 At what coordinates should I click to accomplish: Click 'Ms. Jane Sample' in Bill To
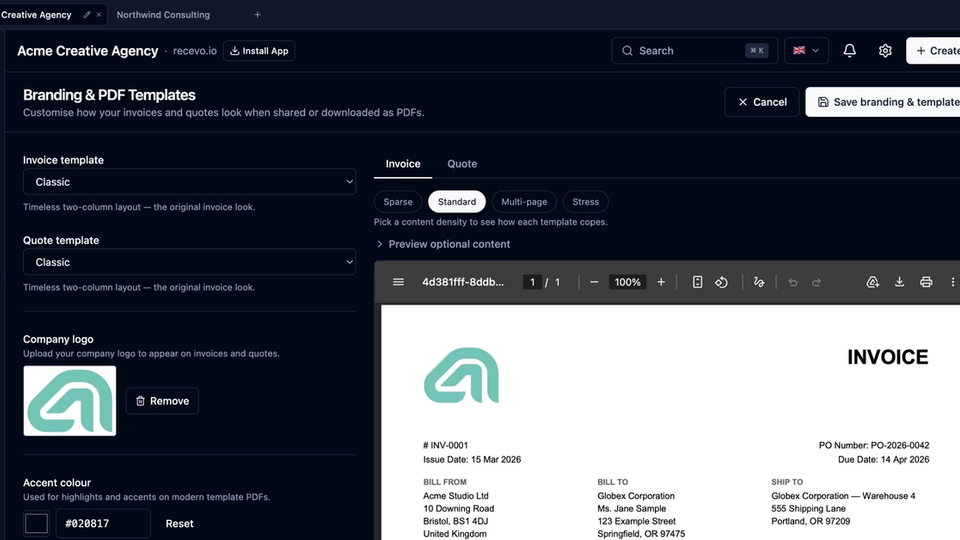632,509
